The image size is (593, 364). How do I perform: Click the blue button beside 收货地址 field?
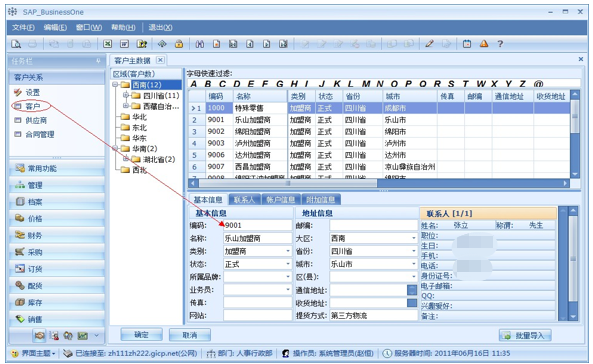click(x=412, y=303)
